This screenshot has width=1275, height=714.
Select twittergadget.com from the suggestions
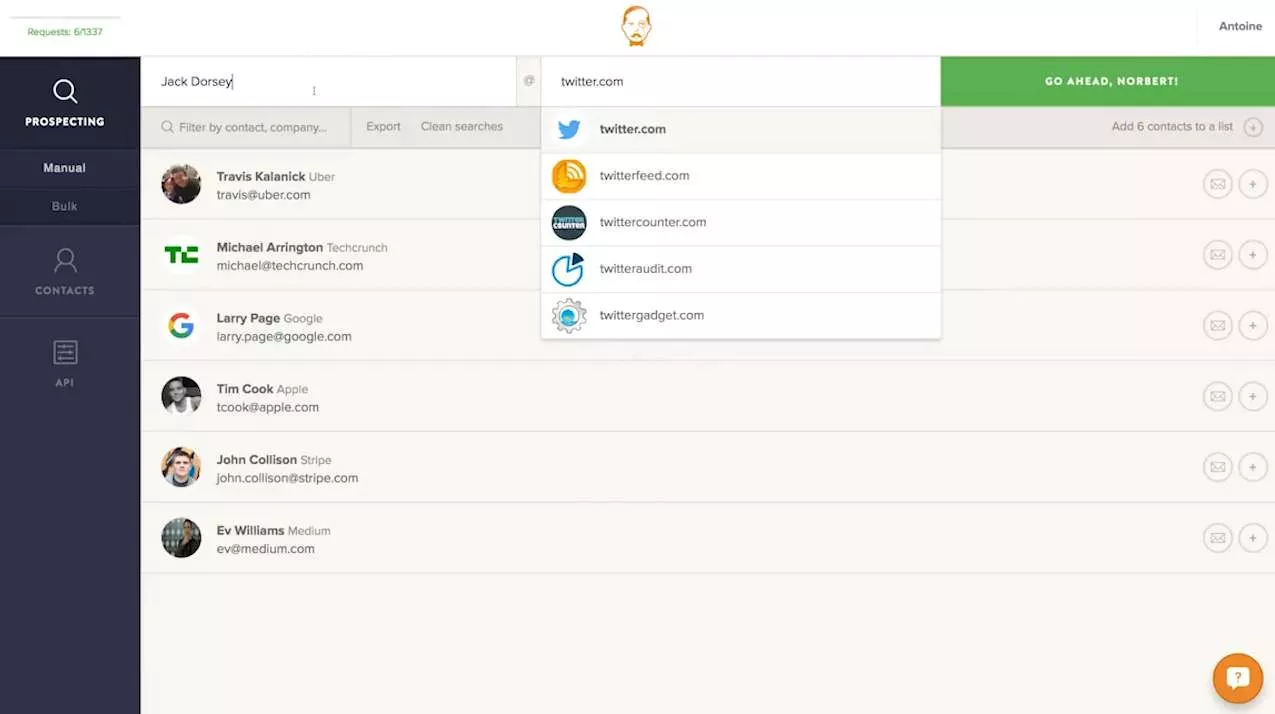pyautogui.click(x=741, y=315)
